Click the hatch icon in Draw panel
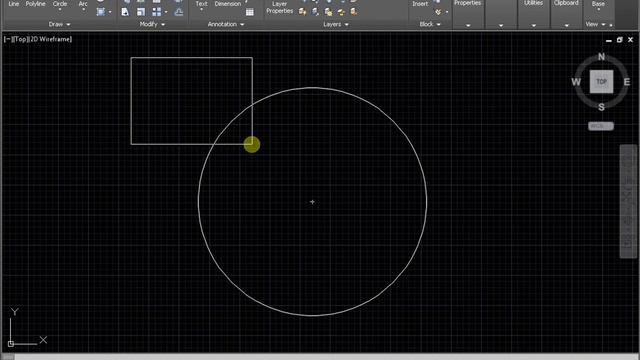The width and height of the screenshot is (640, 360). (100, 12)
